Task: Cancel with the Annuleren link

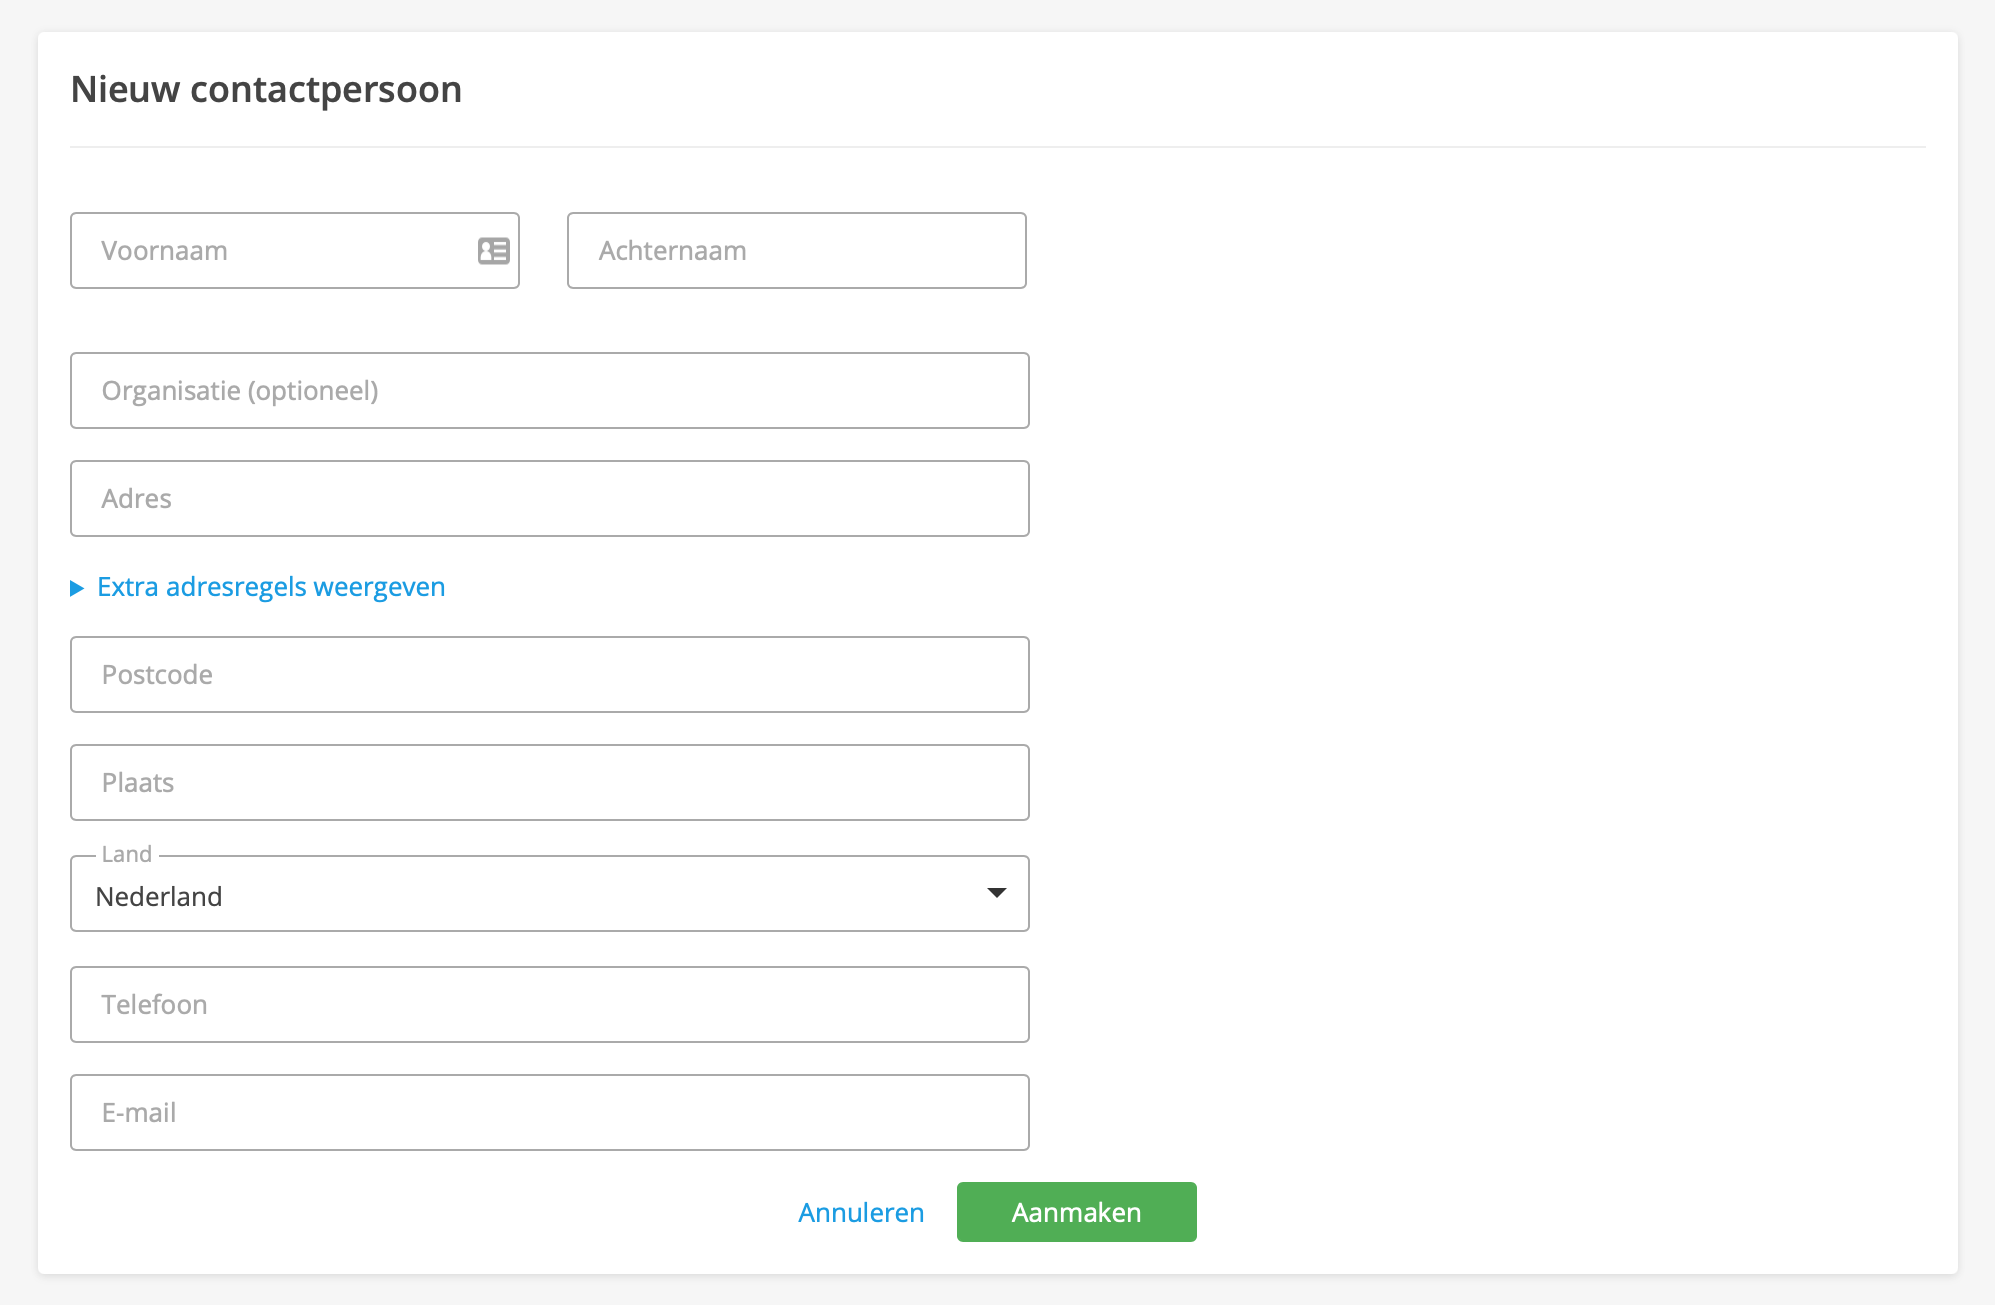Action: coord(861,1213)
